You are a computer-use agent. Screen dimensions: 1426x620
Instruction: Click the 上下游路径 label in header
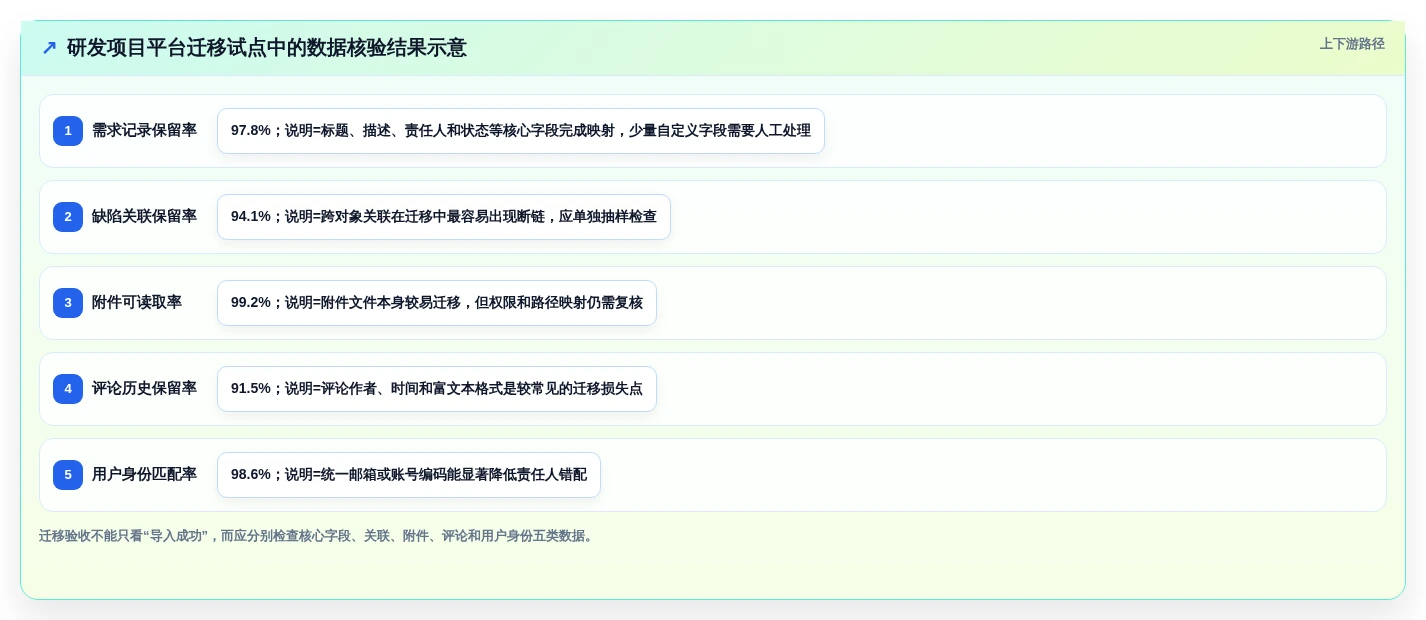pos(1352,44)
